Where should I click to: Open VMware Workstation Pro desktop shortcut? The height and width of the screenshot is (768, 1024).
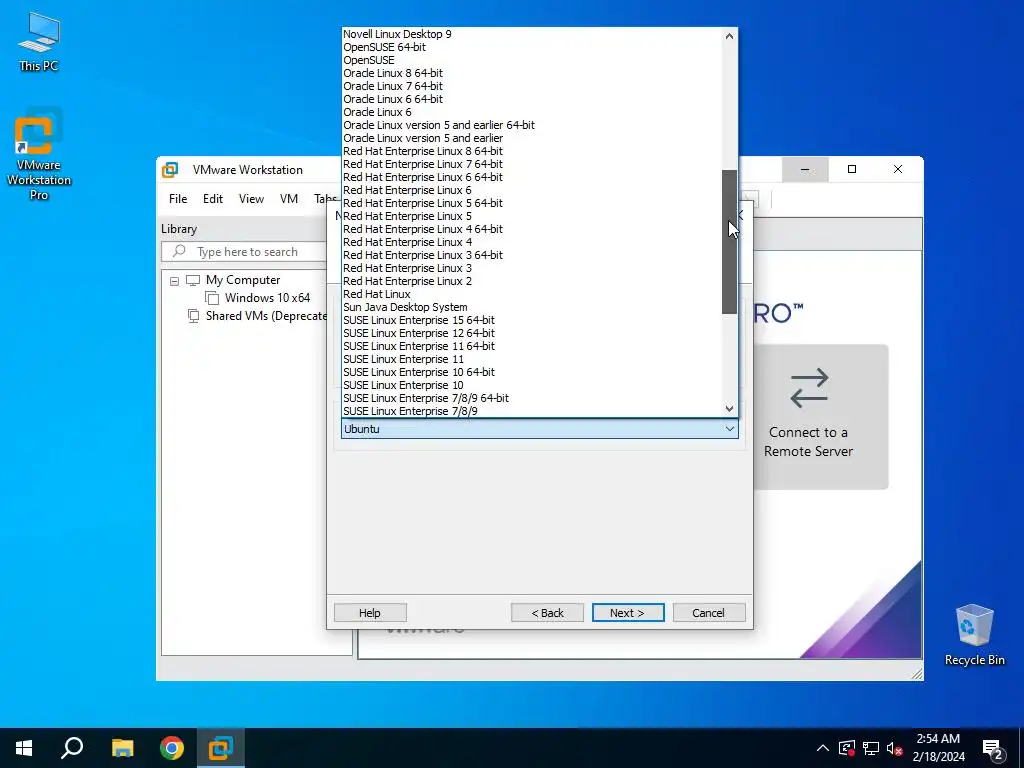click(x=39, y=154)
